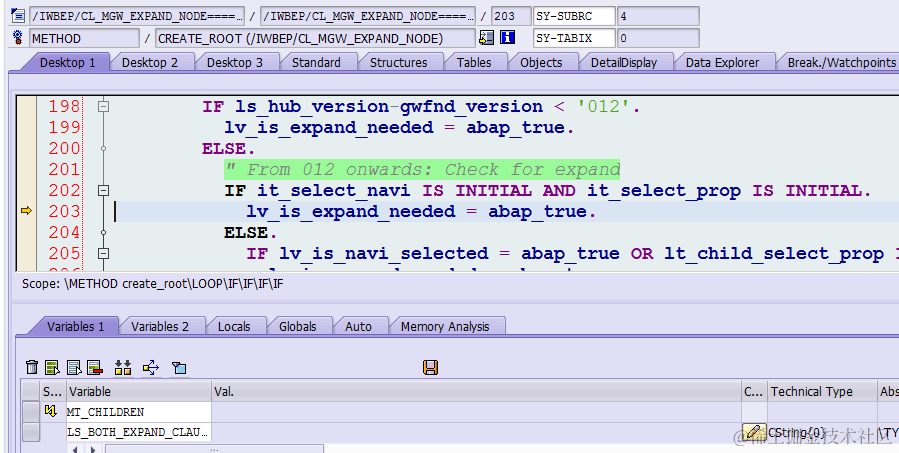This screenshot has width=899, height=453.
Task: Click the Val. column header
Action: click(476, 392)
